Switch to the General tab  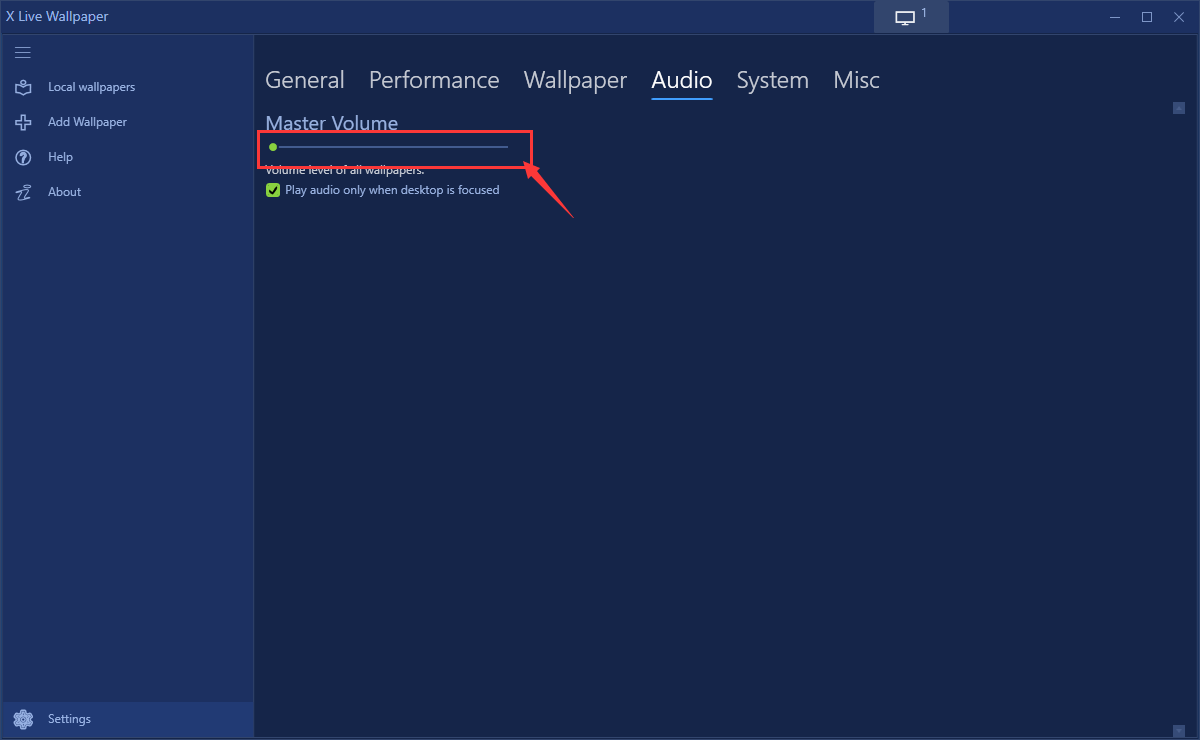pyautogui.click(x=304, y=80)
